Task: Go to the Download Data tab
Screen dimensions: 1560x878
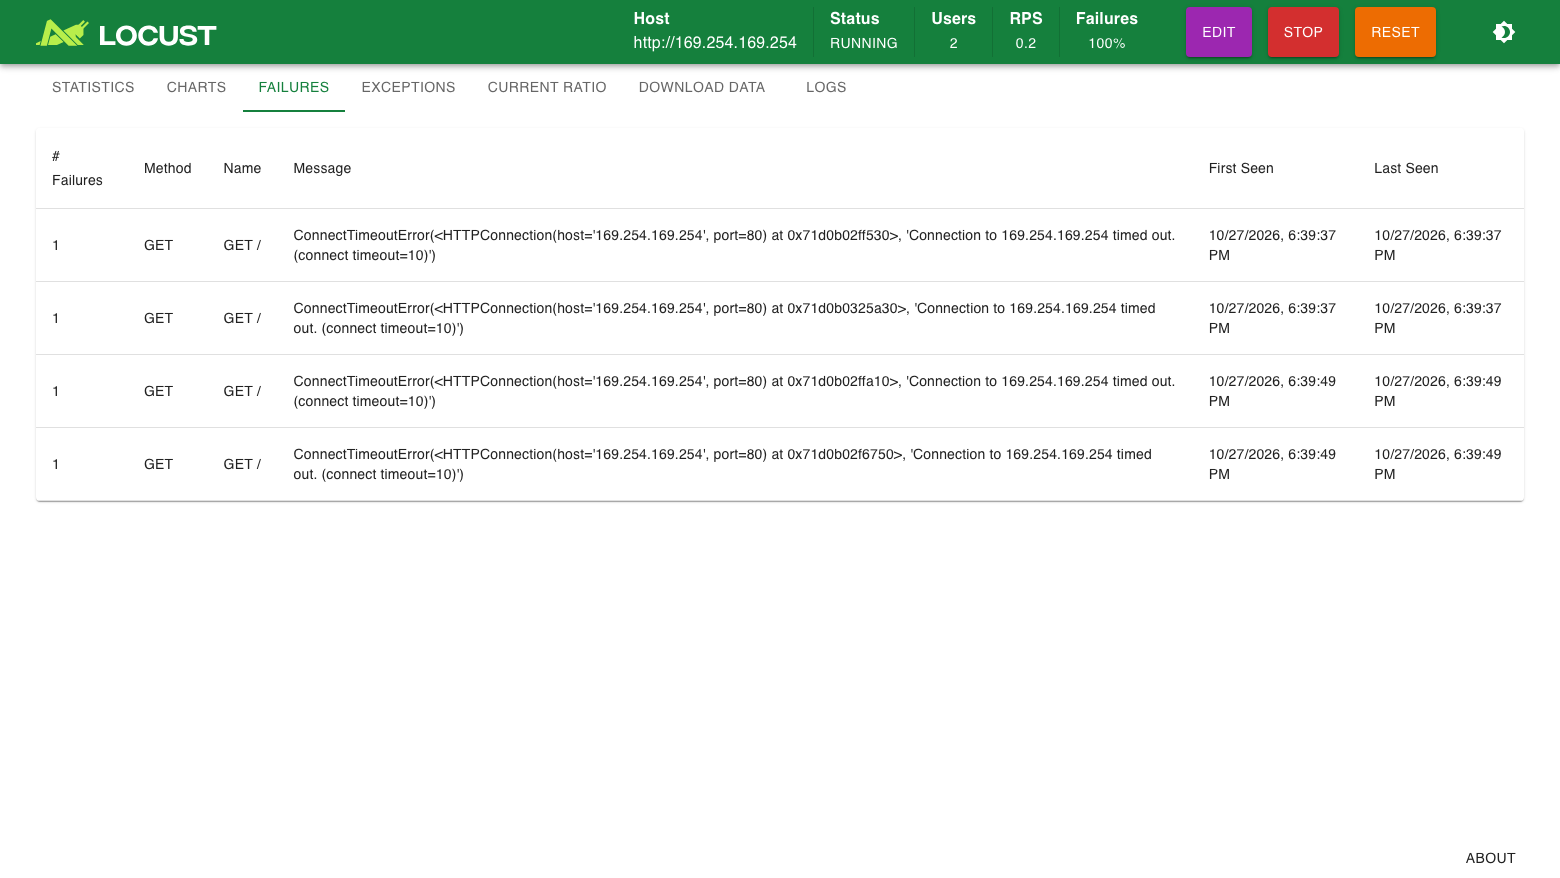Action: tap(702, 87)
